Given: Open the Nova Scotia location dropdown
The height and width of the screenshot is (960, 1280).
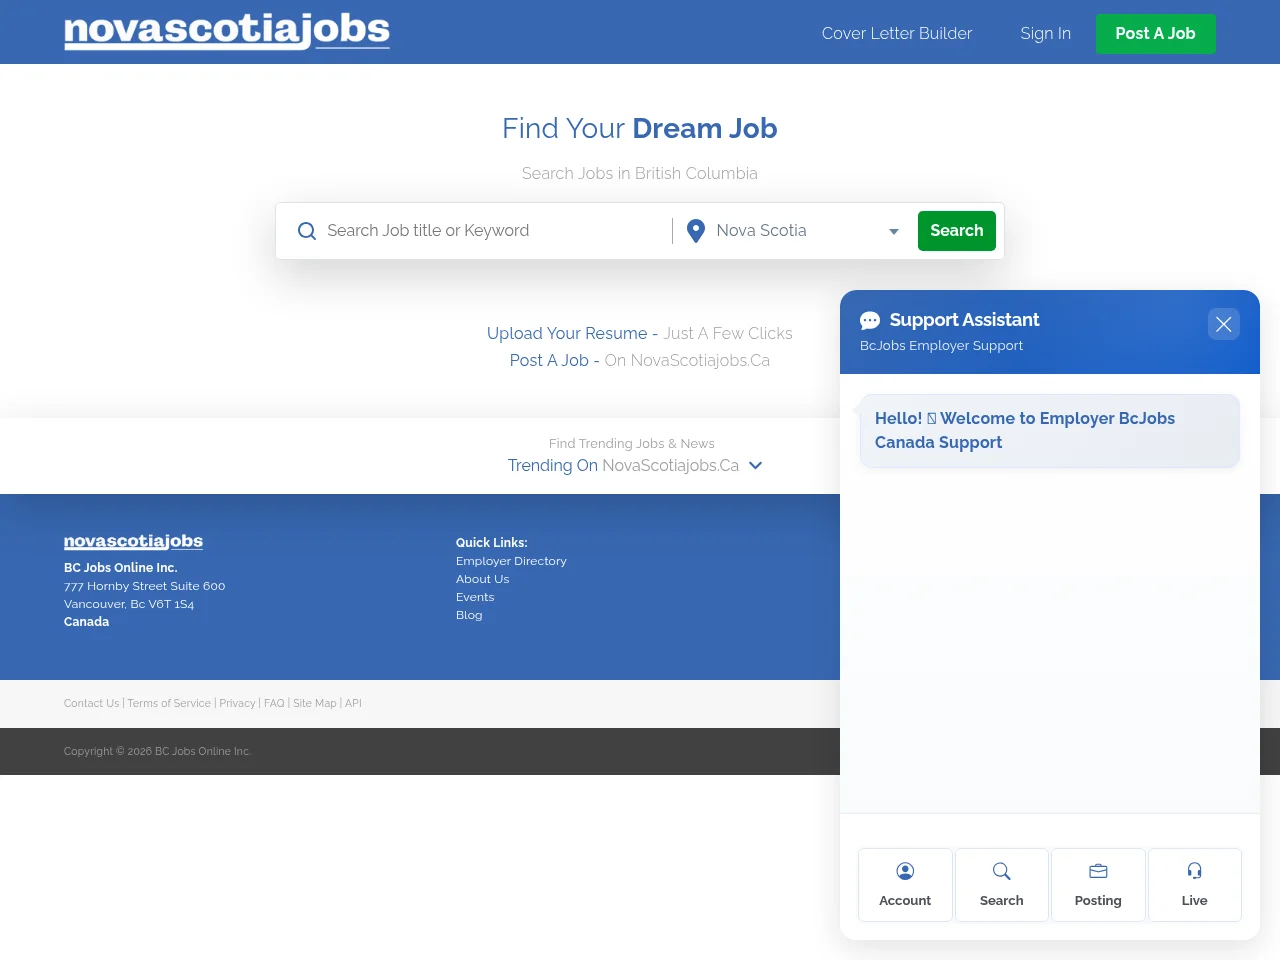Looking at the screenshot, I should 808,231.
